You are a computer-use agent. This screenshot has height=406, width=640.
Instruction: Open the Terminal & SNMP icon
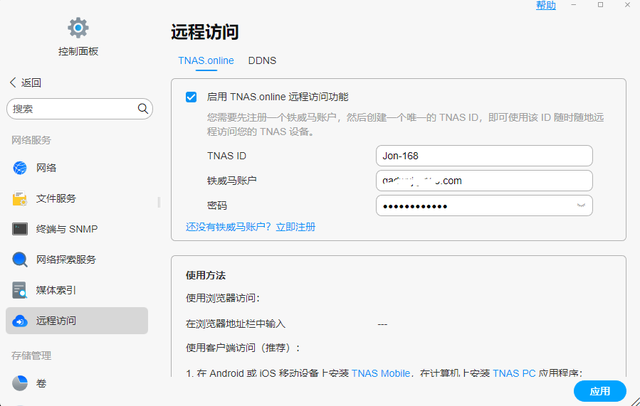click(x=20, y=229)
